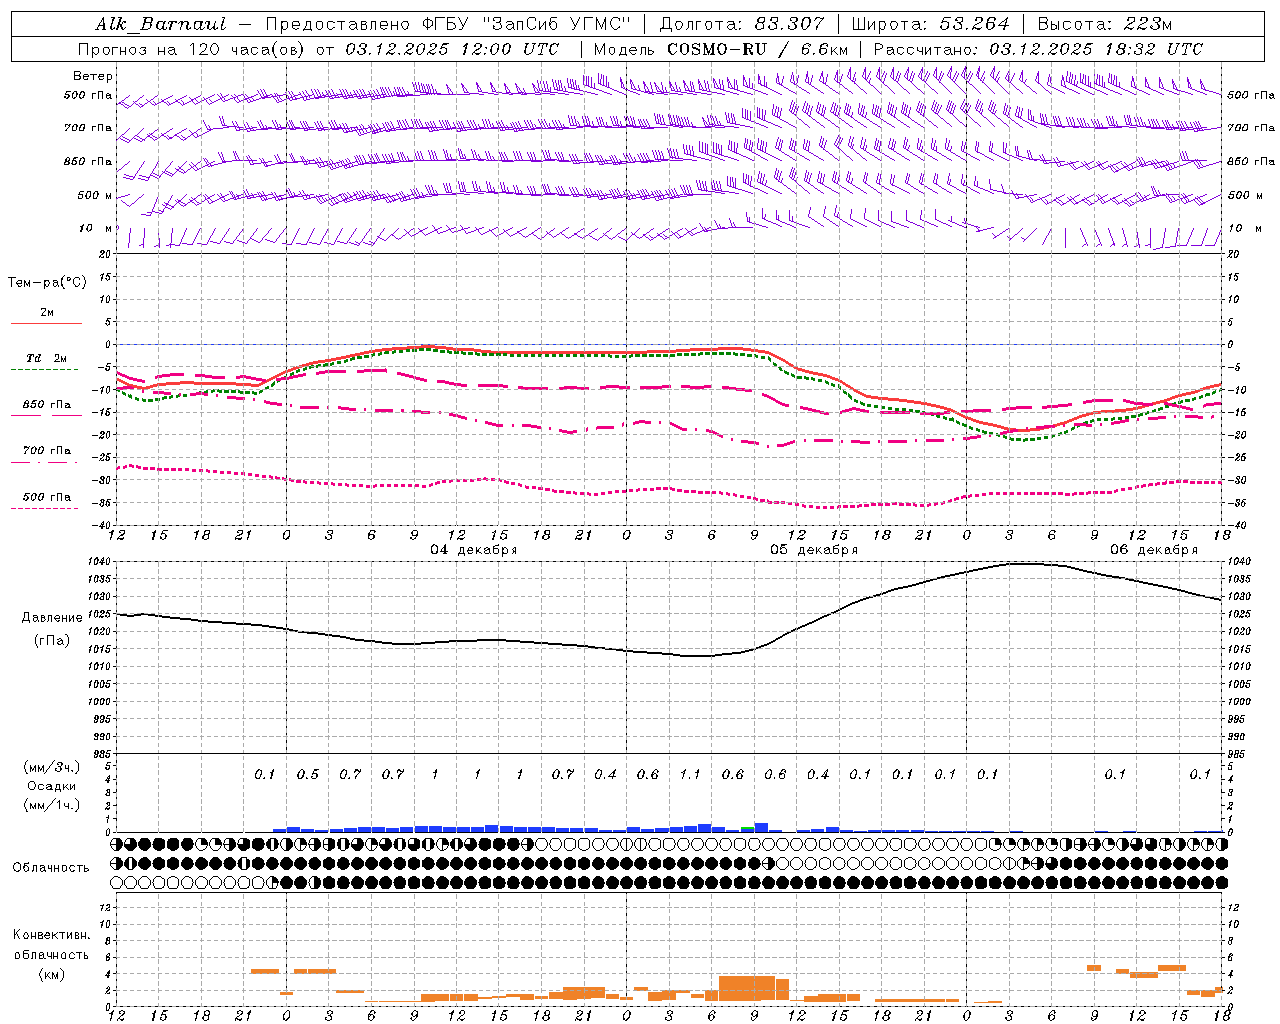
Task: Select the Облачность row label
Action: (51, 868)
